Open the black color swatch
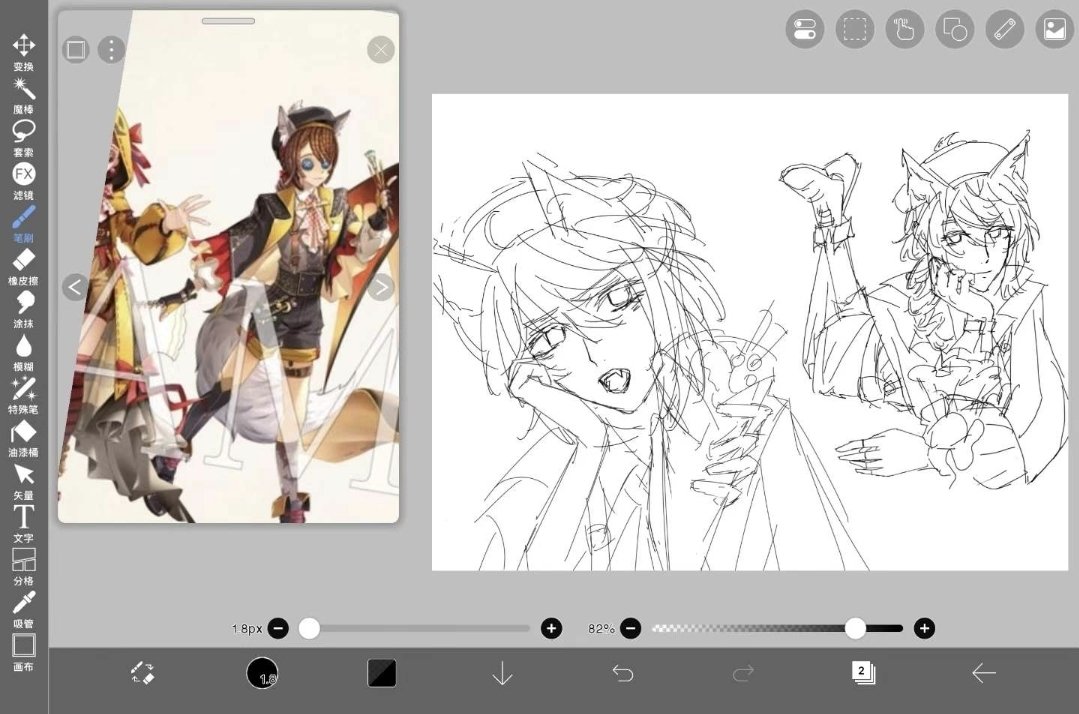 click(382, 673)
